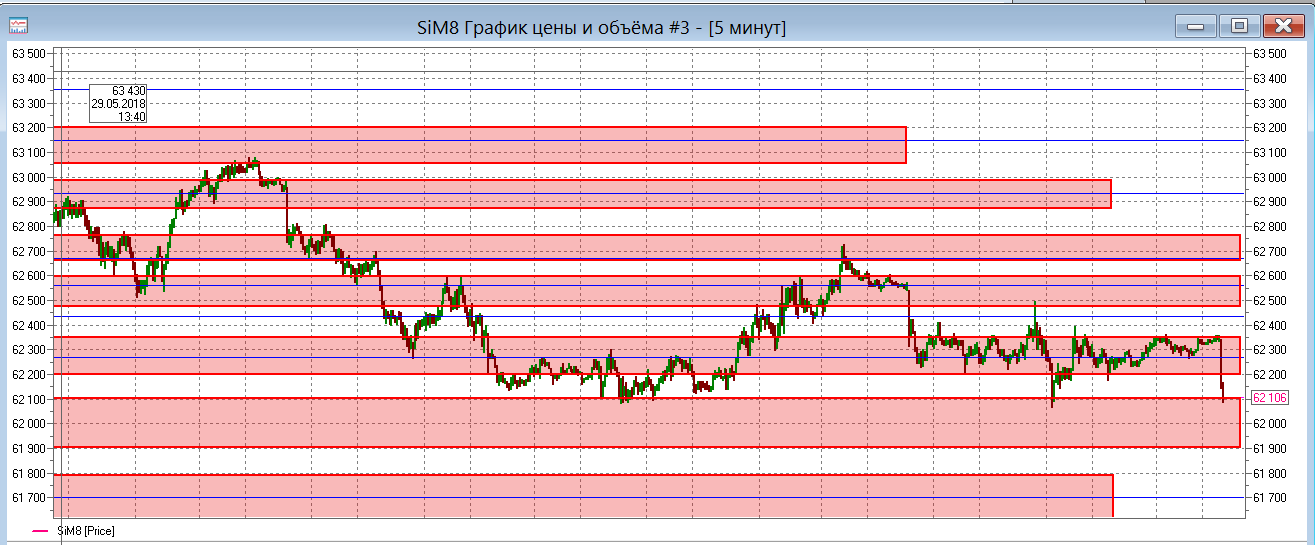Click the '62 300' label on the right axis

coord(1271,349)
